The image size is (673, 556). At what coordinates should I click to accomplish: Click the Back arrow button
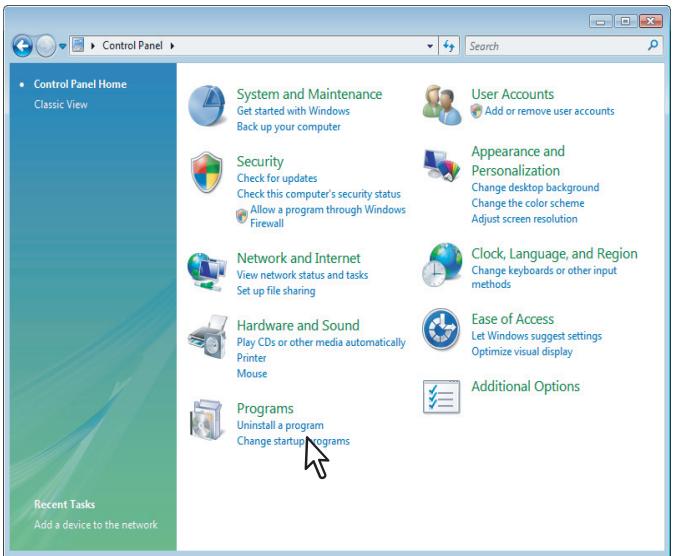[22, 46]
